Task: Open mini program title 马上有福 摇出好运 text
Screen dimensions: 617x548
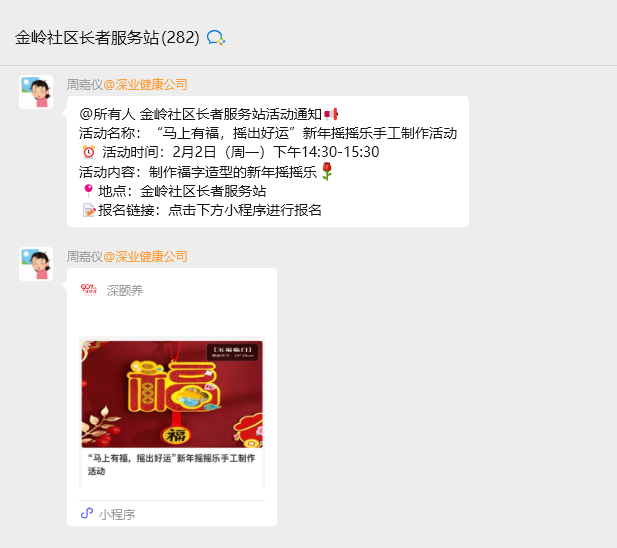Action: pos(171,464)
